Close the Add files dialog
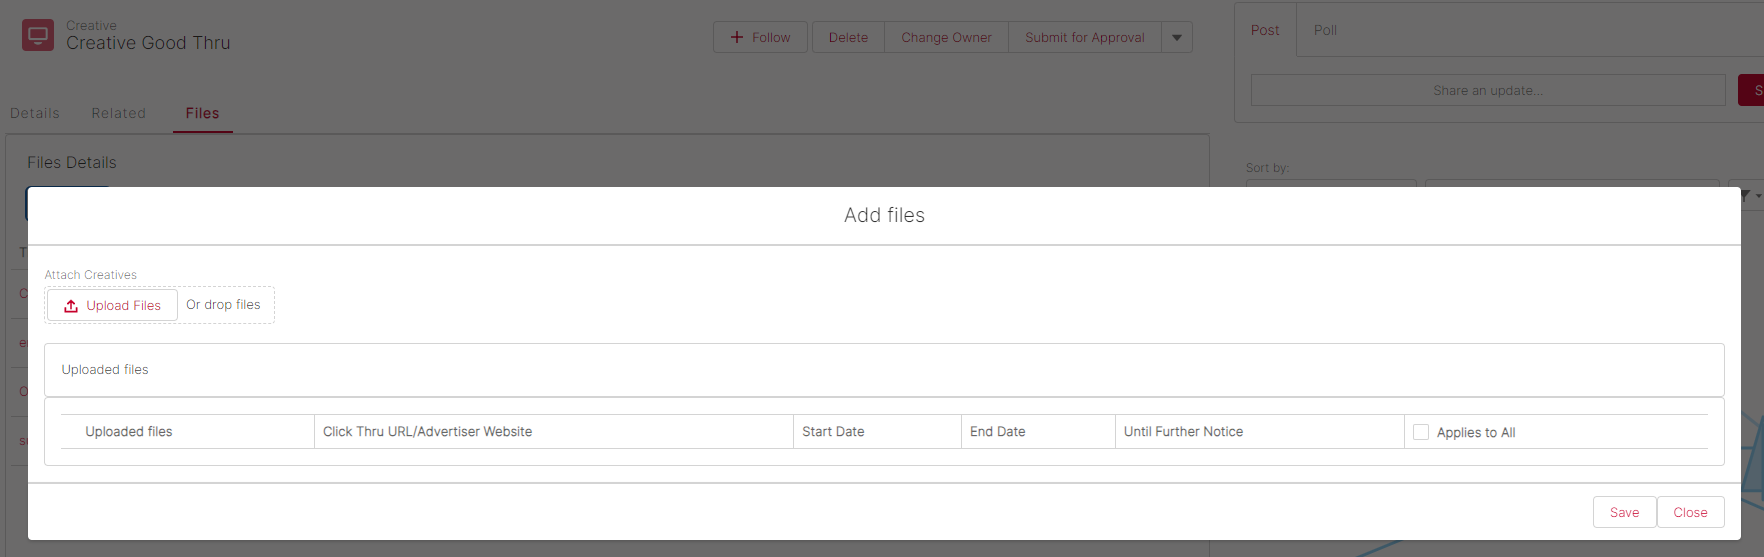 point(1690,512)
